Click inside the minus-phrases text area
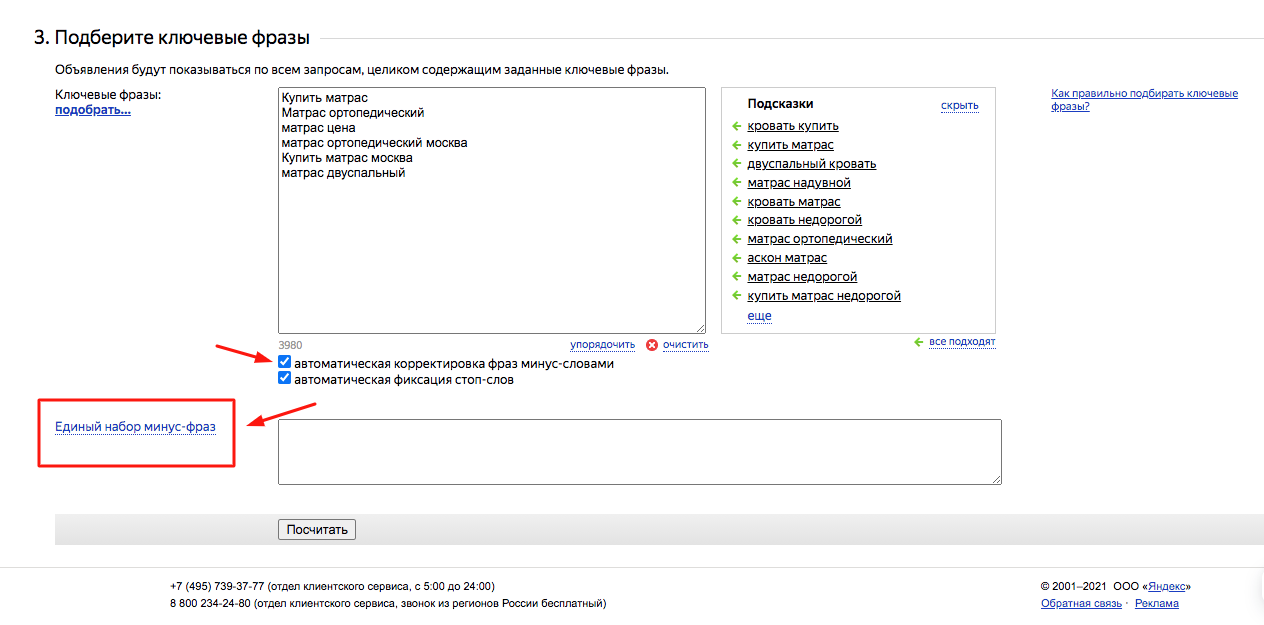This screenshot has width=1264, height=625. pos(639,452)
